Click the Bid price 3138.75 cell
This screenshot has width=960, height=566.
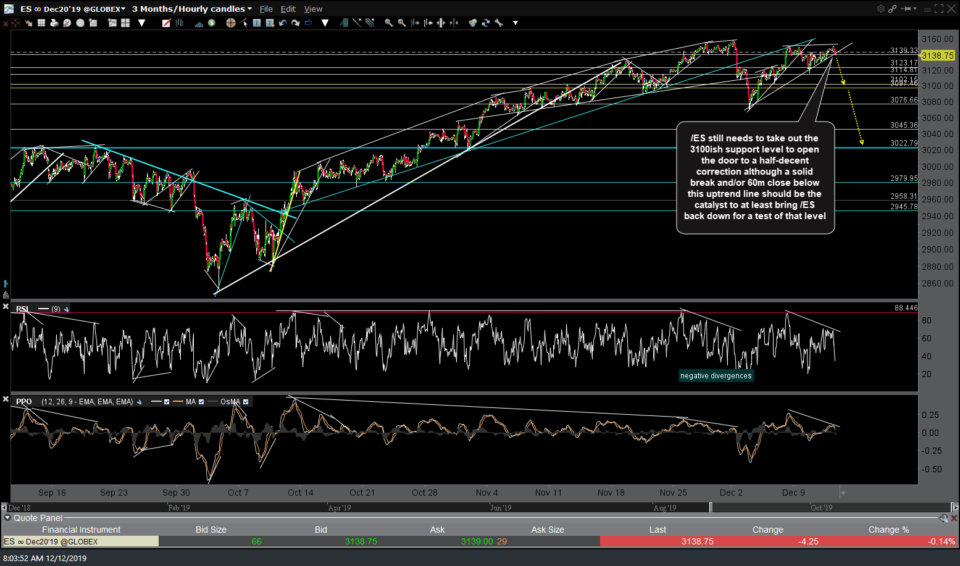pyautogui.click(x=361, y=541)
